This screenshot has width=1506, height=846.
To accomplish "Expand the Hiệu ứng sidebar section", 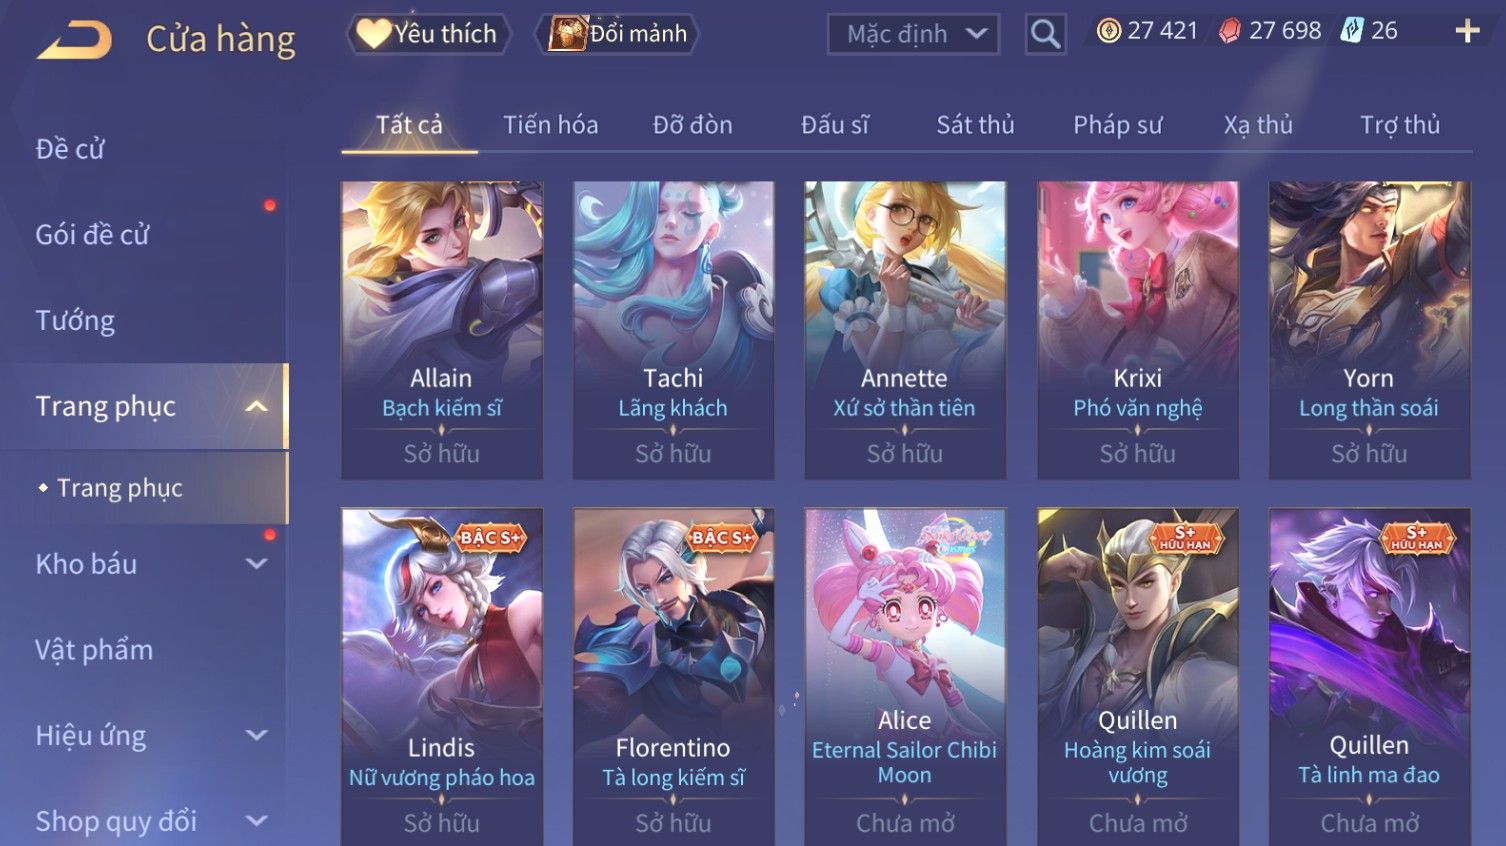I will click(x=257, y=735).
